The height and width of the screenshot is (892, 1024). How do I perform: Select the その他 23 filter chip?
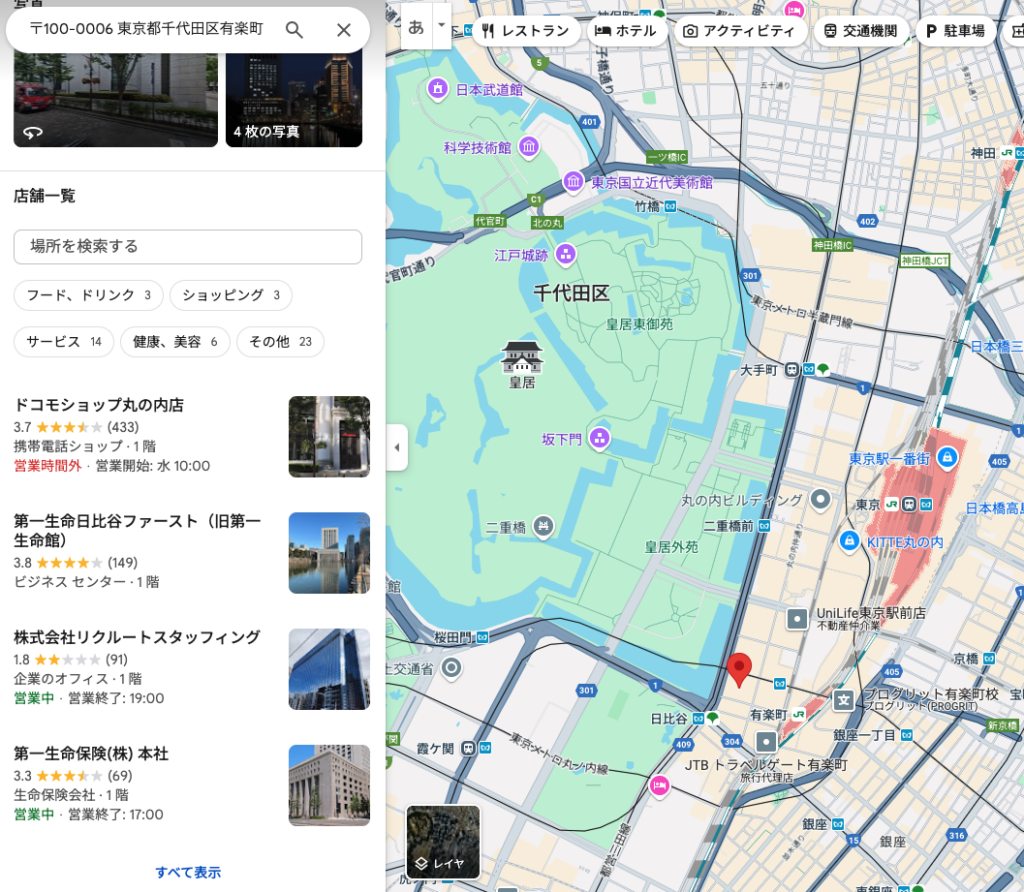(x=280, y=342)
